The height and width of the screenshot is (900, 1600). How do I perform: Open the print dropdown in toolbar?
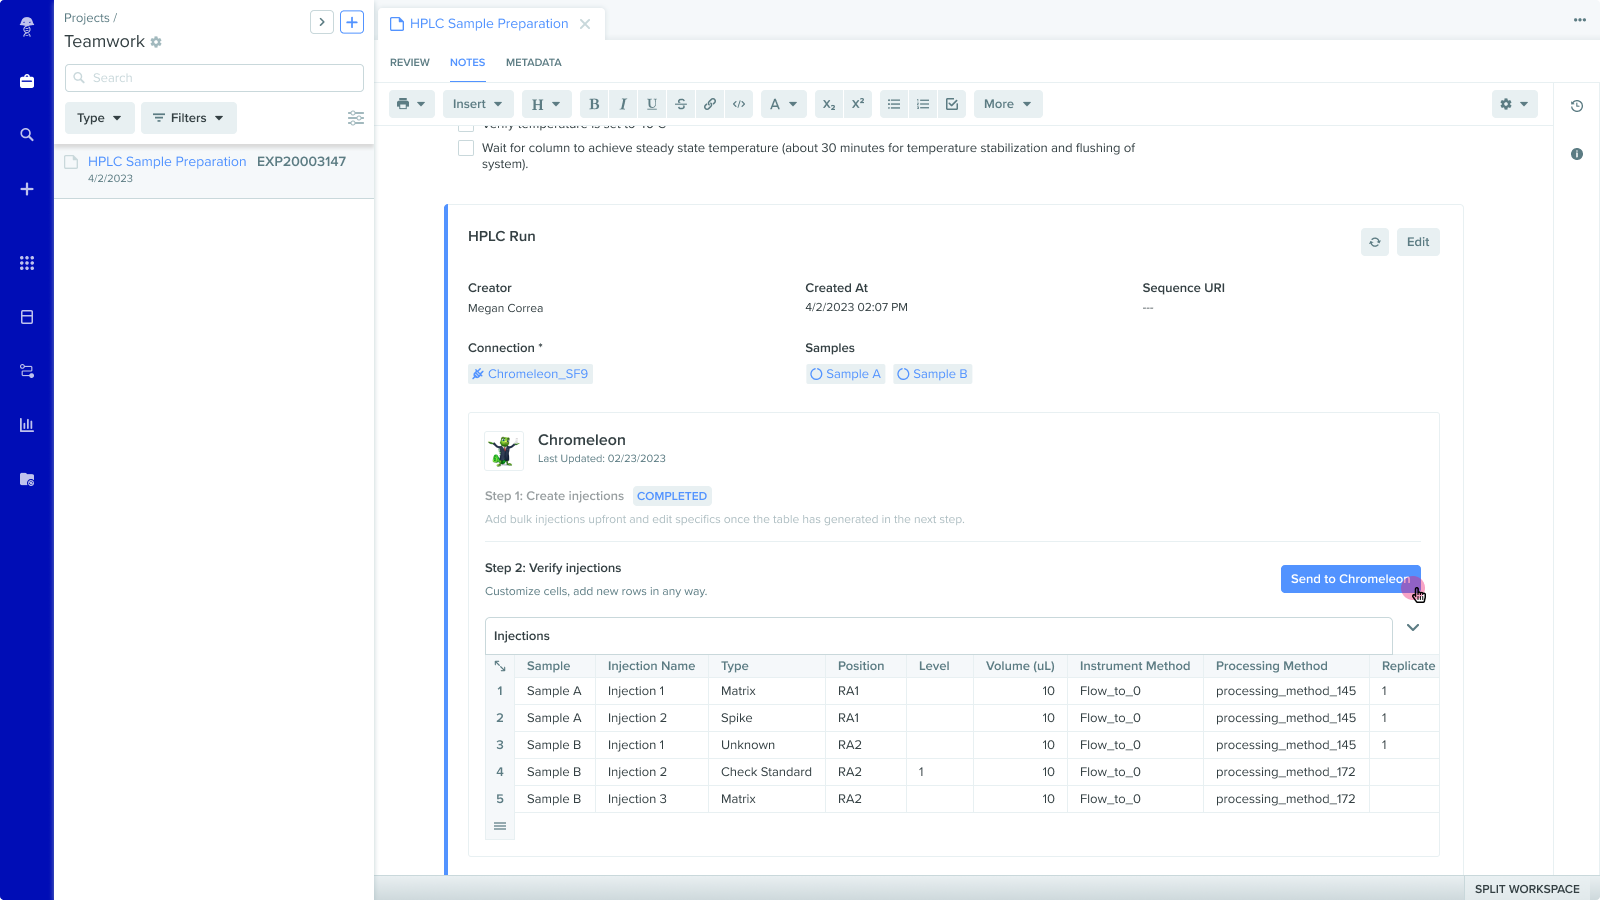pos(412,104)
